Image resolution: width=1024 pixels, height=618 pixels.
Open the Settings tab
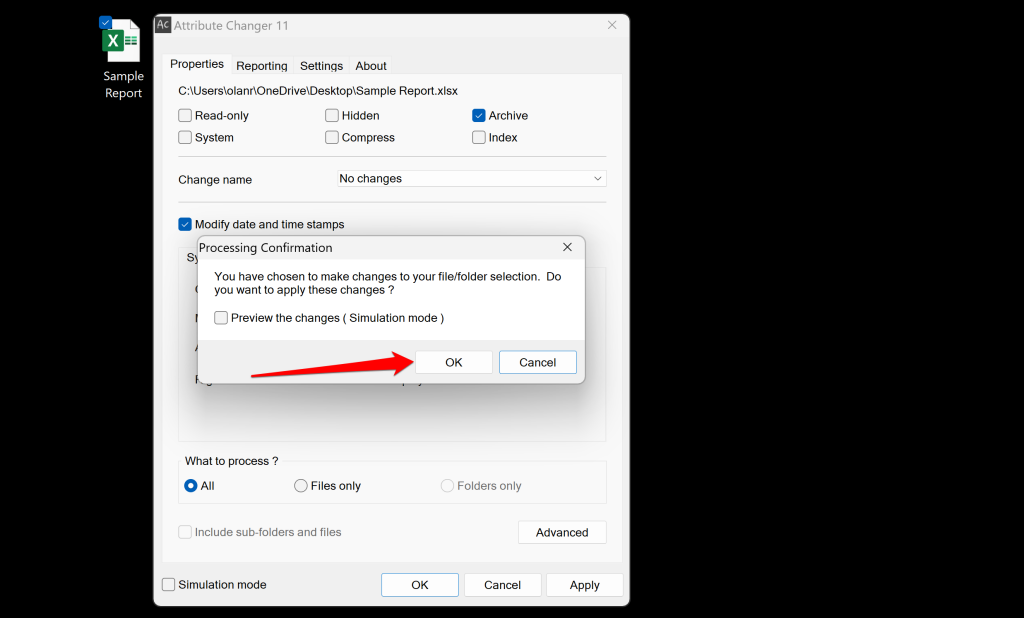(321, 66)
